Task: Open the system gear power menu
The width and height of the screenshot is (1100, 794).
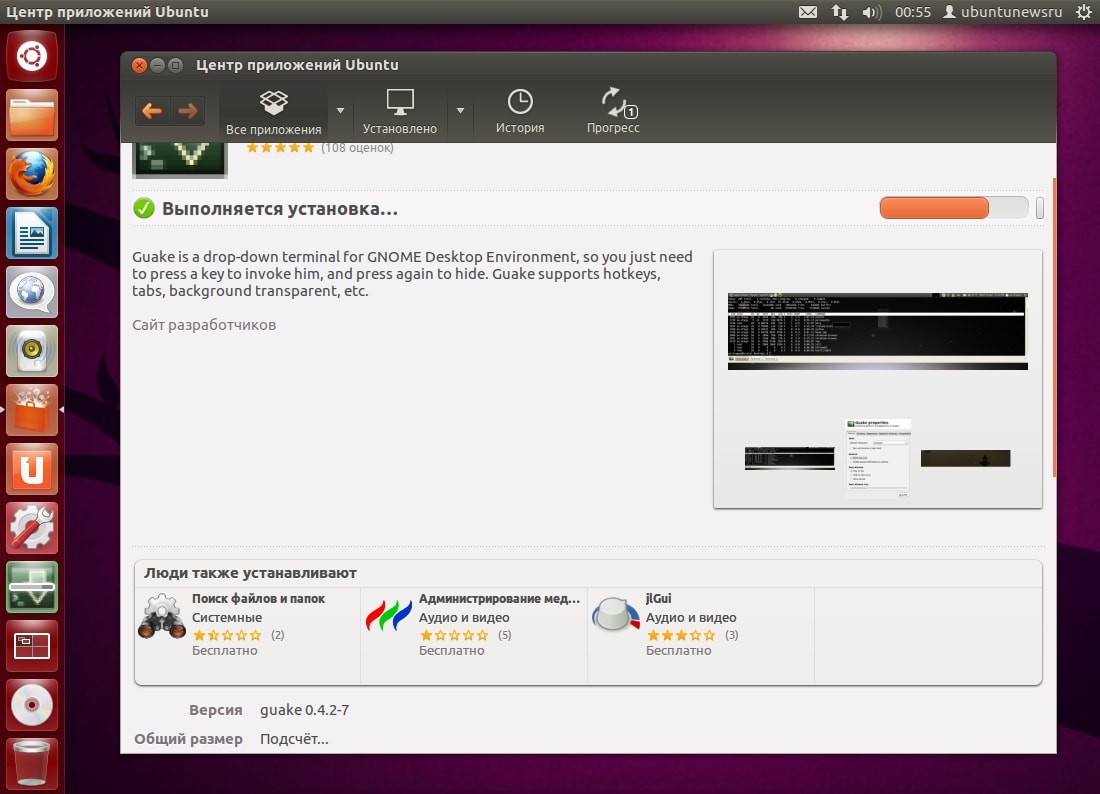Action: coord(1084,12)
